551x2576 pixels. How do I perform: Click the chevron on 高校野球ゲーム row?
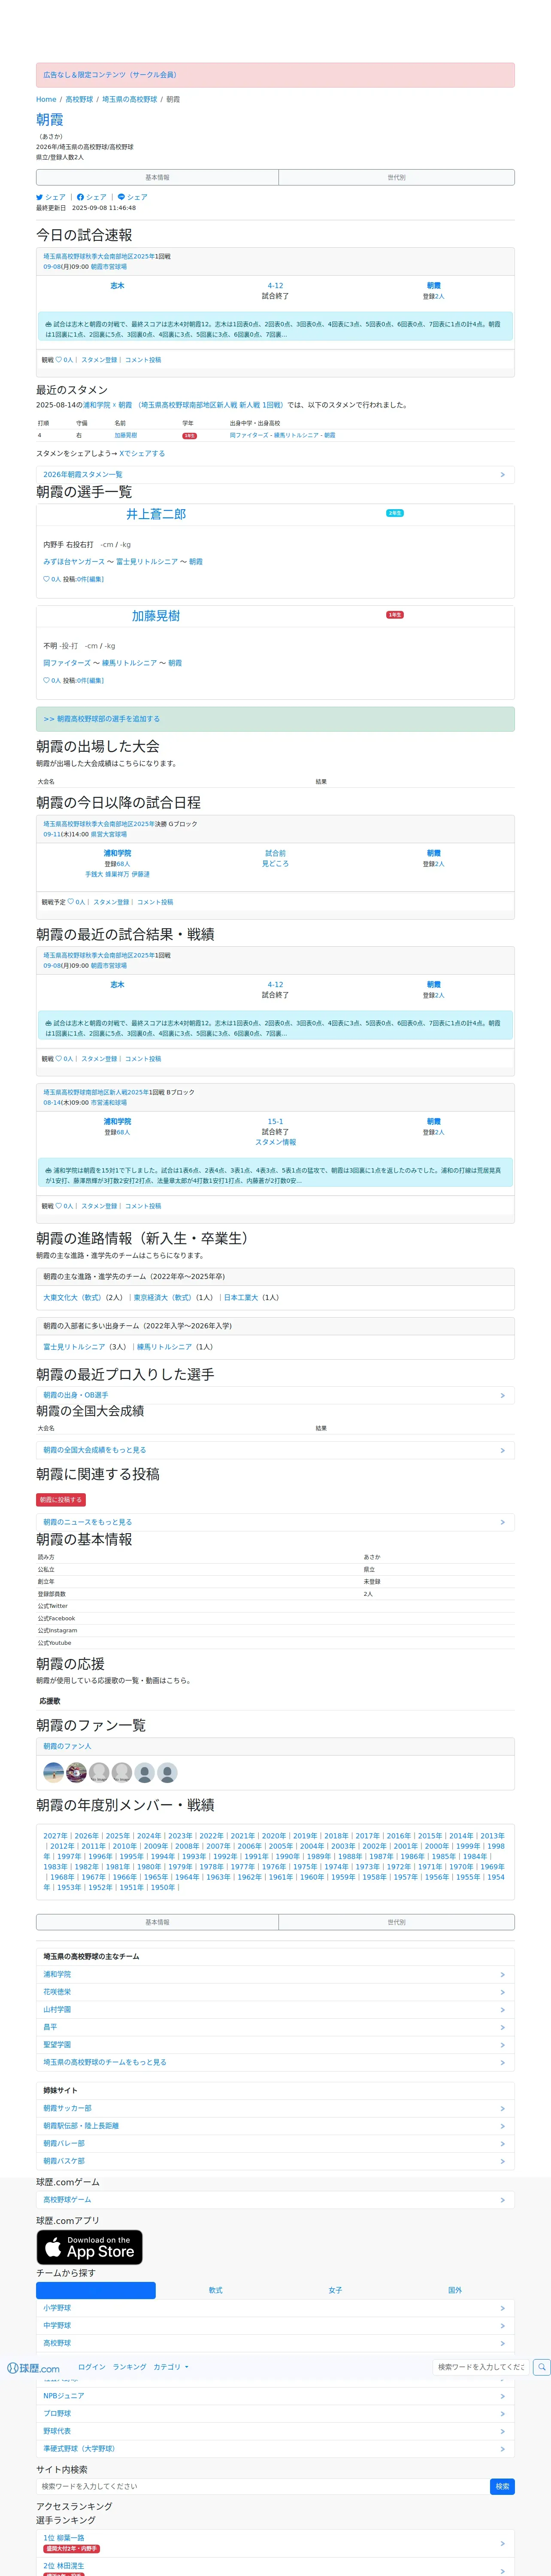pos(502,2200)
